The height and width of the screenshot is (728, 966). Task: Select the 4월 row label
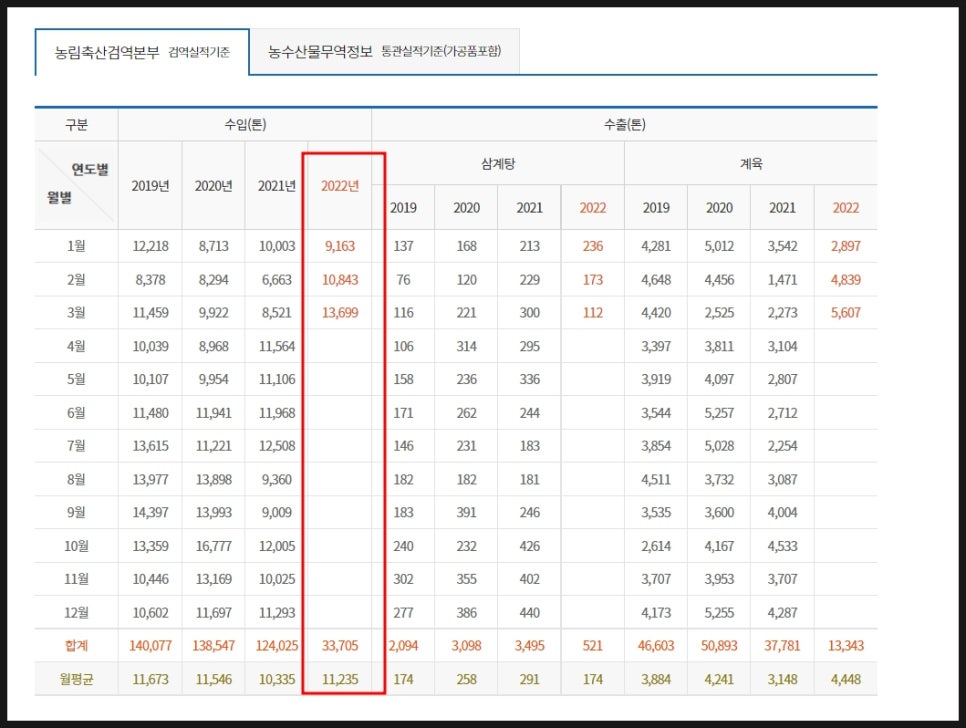(76, 346)
